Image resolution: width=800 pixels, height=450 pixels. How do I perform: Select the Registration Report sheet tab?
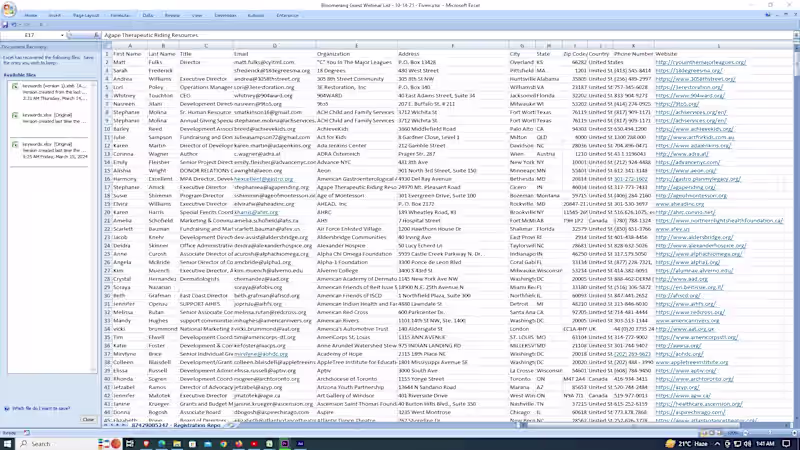click(x=176, y=424)
